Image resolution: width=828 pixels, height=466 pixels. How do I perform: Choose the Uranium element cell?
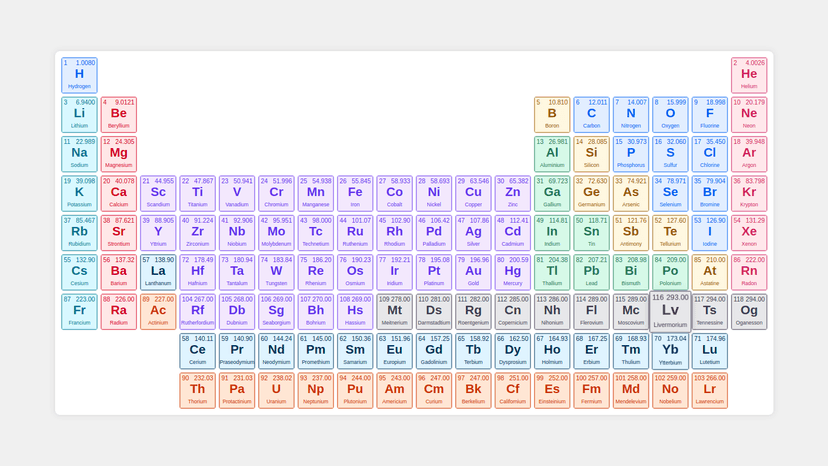(276, 390)
